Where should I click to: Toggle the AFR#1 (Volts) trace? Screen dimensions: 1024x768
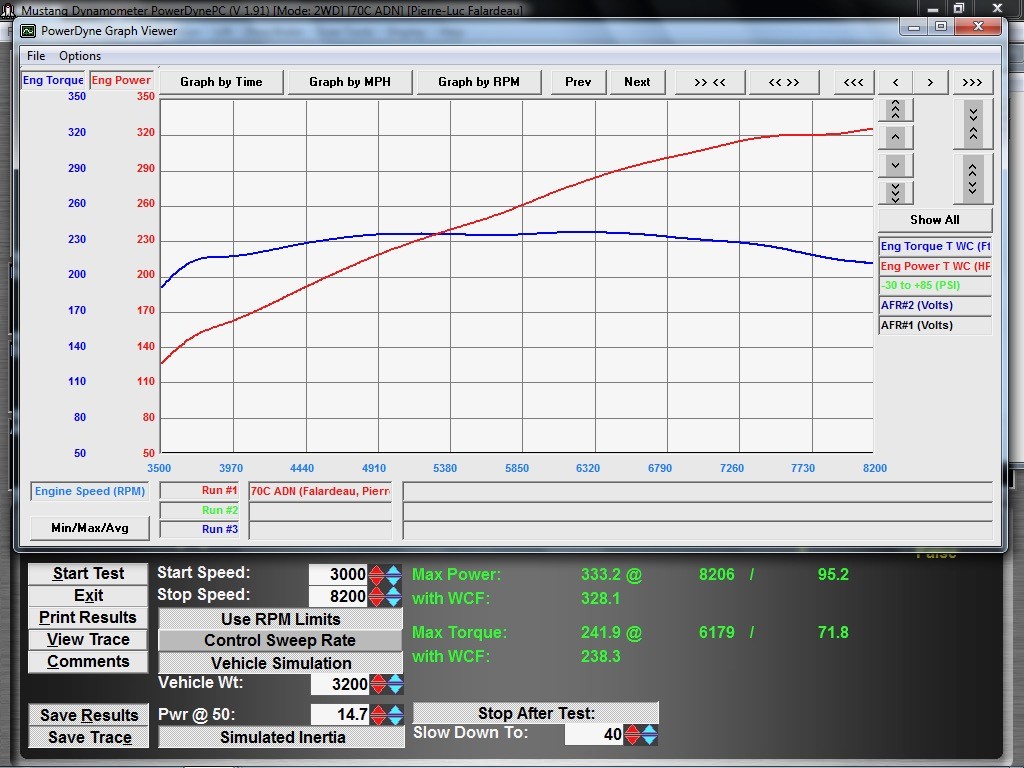[x=935, y=325]
